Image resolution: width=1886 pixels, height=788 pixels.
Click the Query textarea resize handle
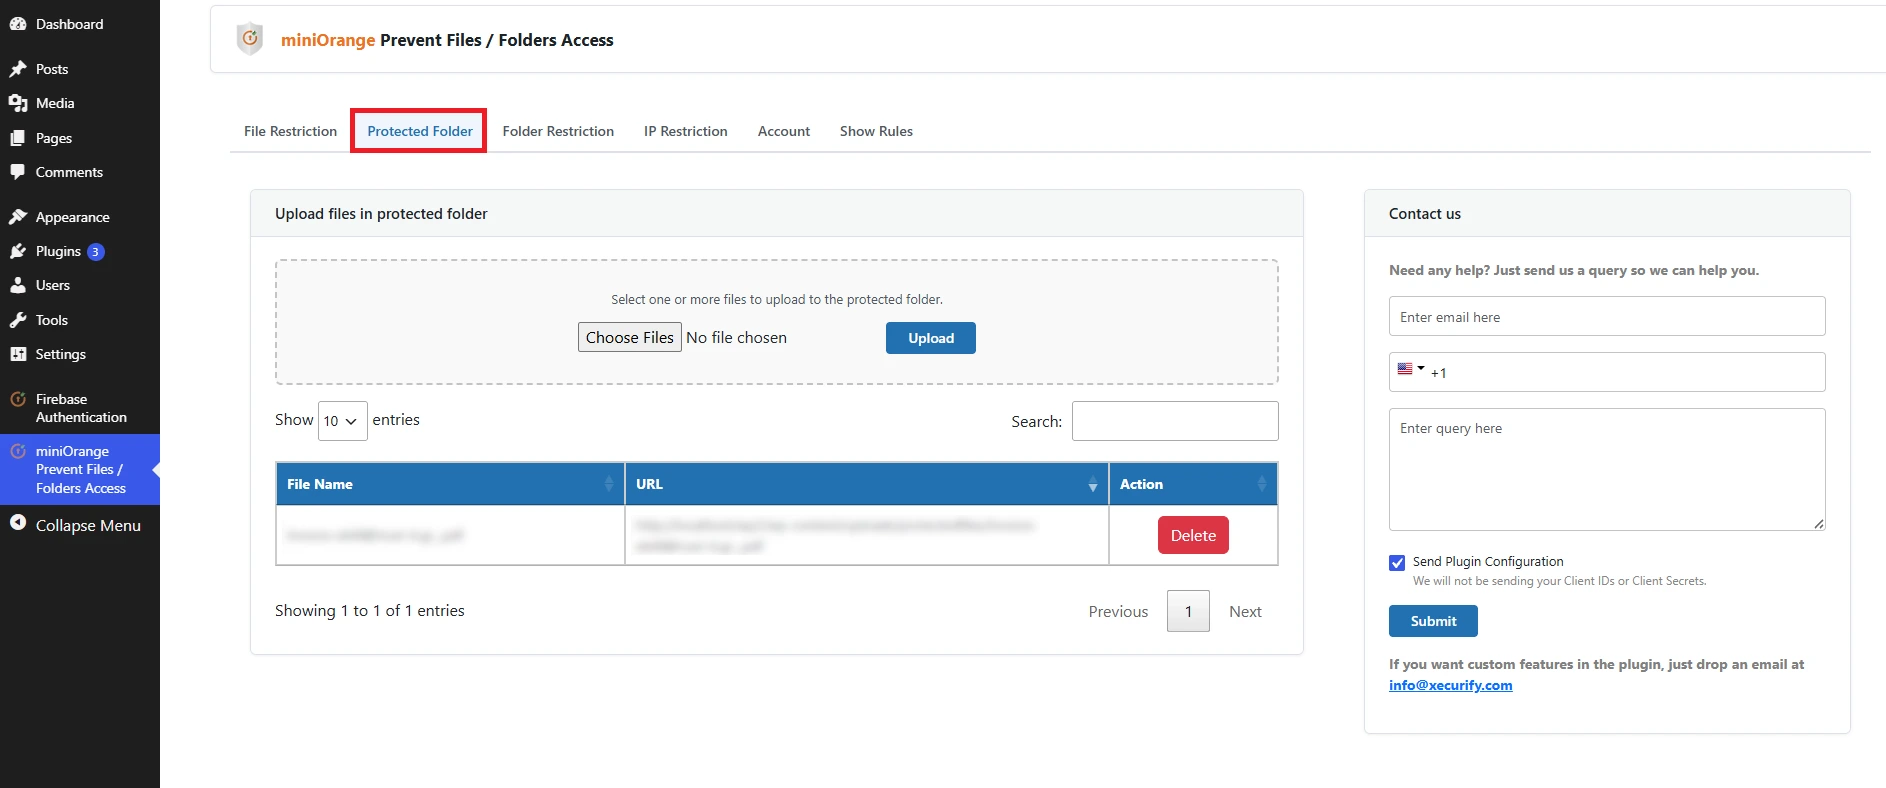tap(1819, 524)
